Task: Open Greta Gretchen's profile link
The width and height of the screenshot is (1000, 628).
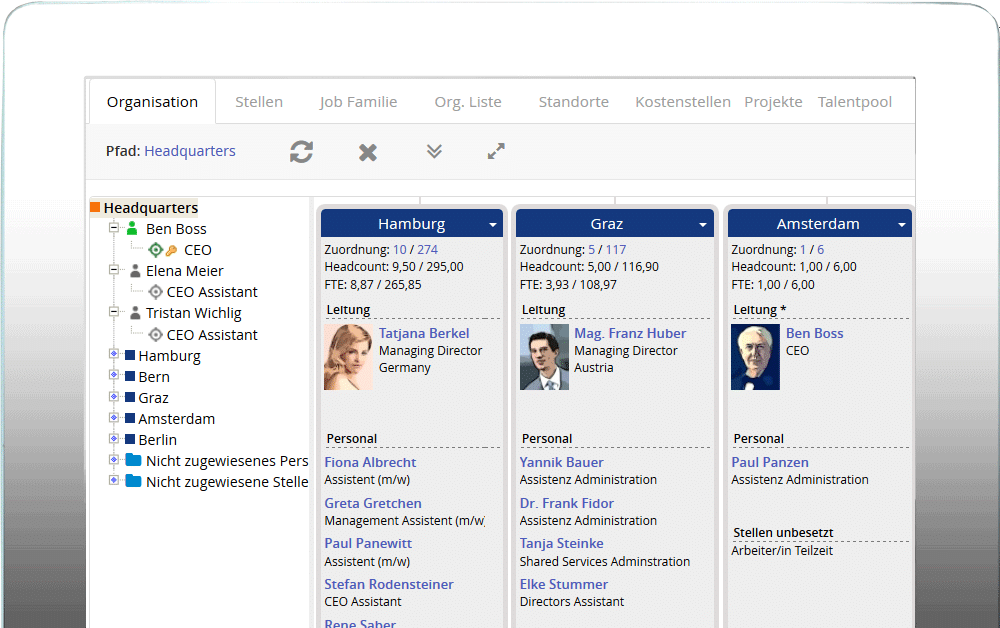Action: [x=372, y=503]
